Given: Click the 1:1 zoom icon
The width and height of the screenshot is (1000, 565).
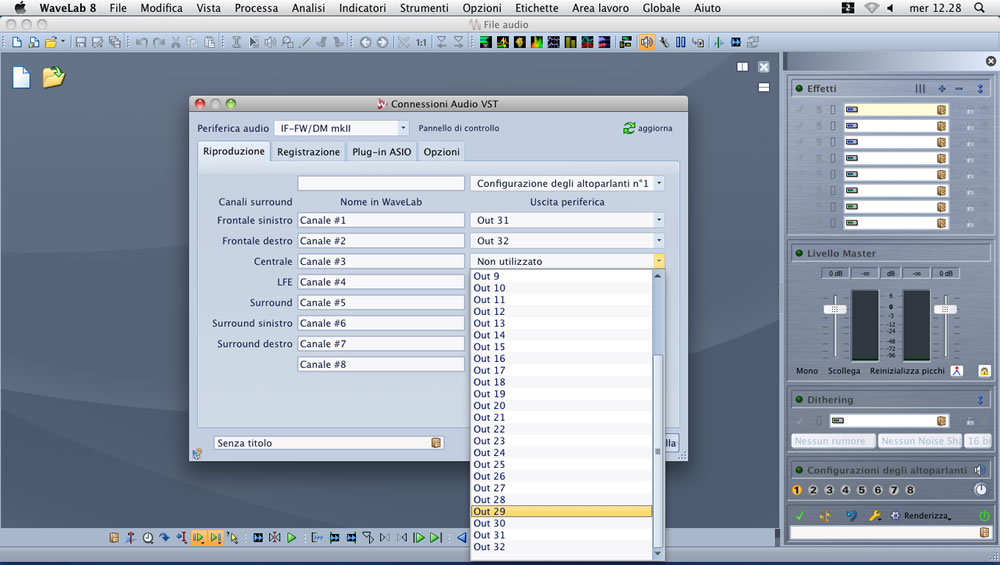Looking at the screenshot, I should pos(421,42).
